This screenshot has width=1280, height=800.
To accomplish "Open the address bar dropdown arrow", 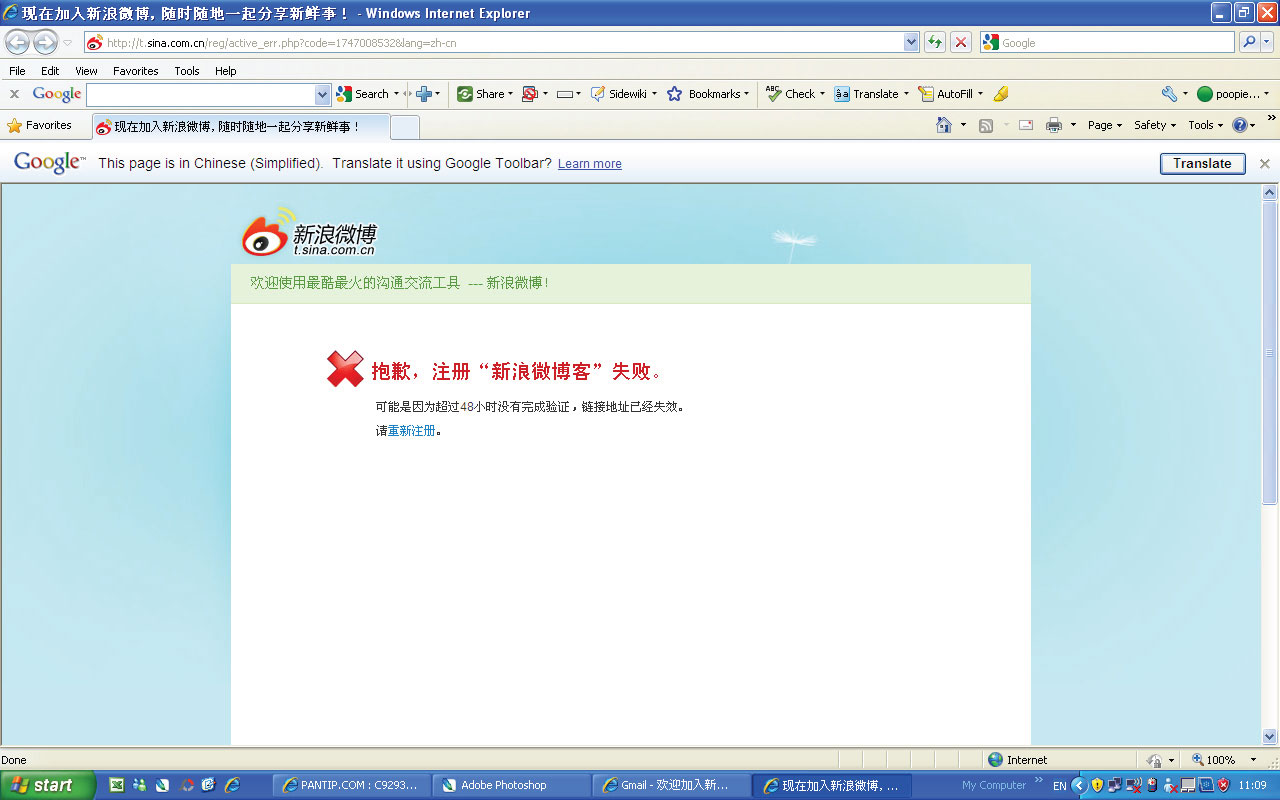I will click(911, 42).
